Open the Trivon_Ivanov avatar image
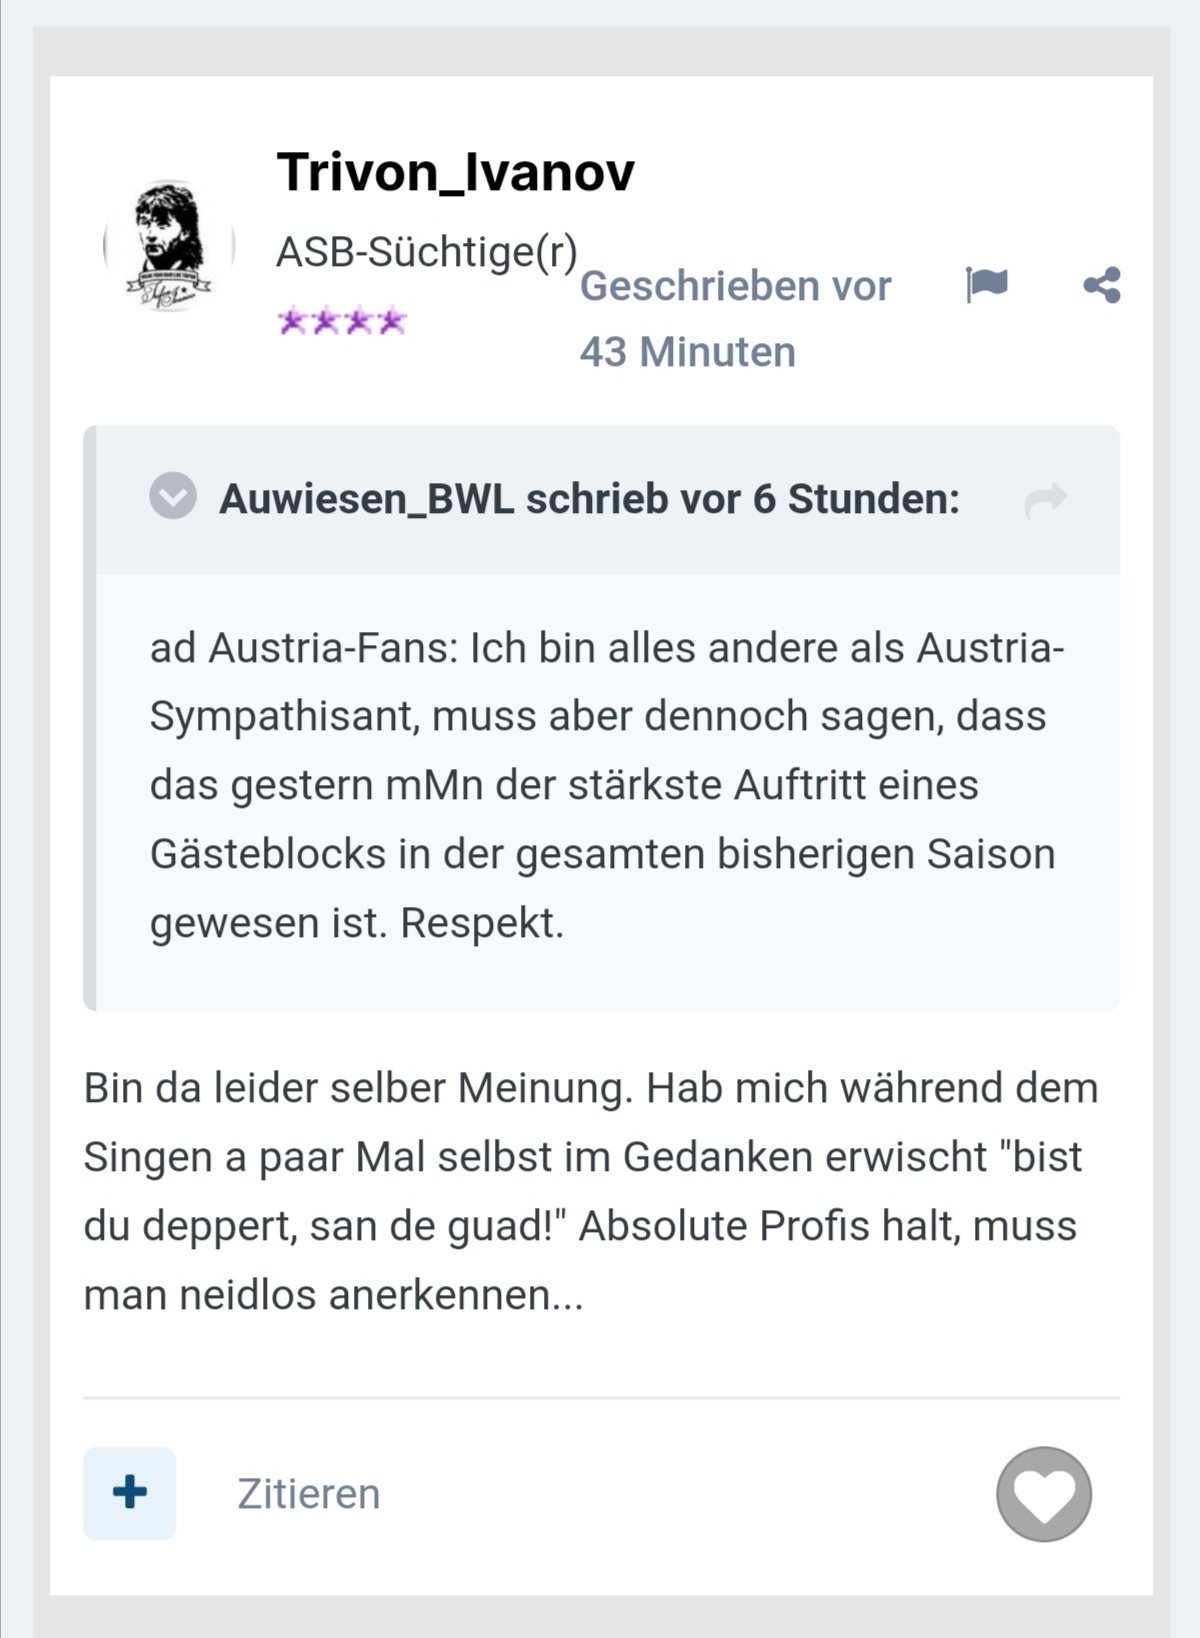 tap(169, 246)
